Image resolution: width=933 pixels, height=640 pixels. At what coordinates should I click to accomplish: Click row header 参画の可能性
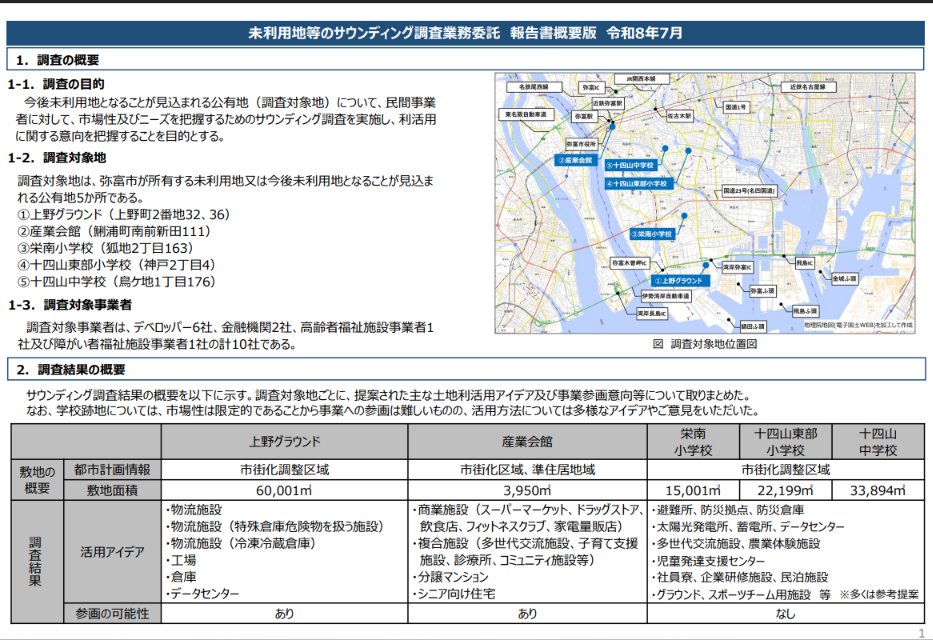[x=112, y=613]
